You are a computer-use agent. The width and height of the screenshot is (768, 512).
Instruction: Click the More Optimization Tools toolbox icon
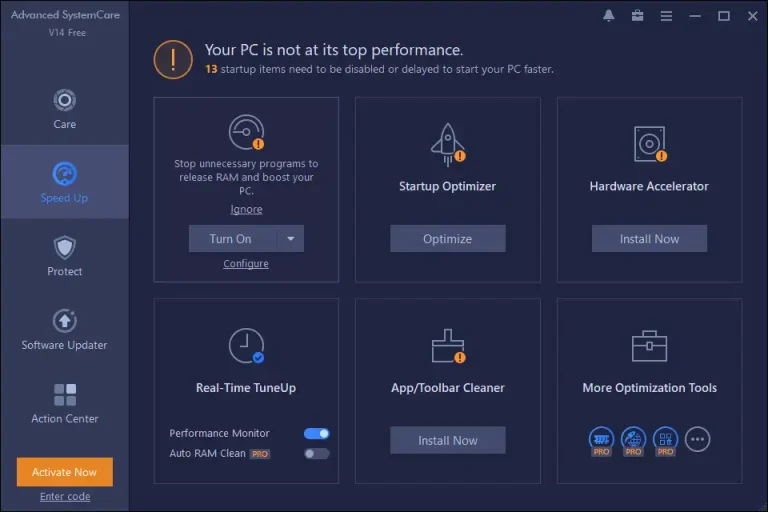pyautogui.click(x=649, y=346)
